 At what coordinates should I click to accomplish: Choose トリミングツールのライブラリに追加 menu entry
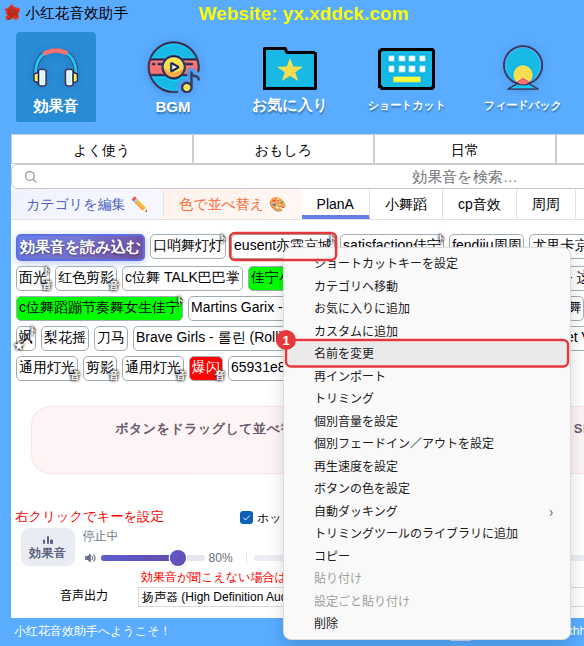tap(427, 533)
